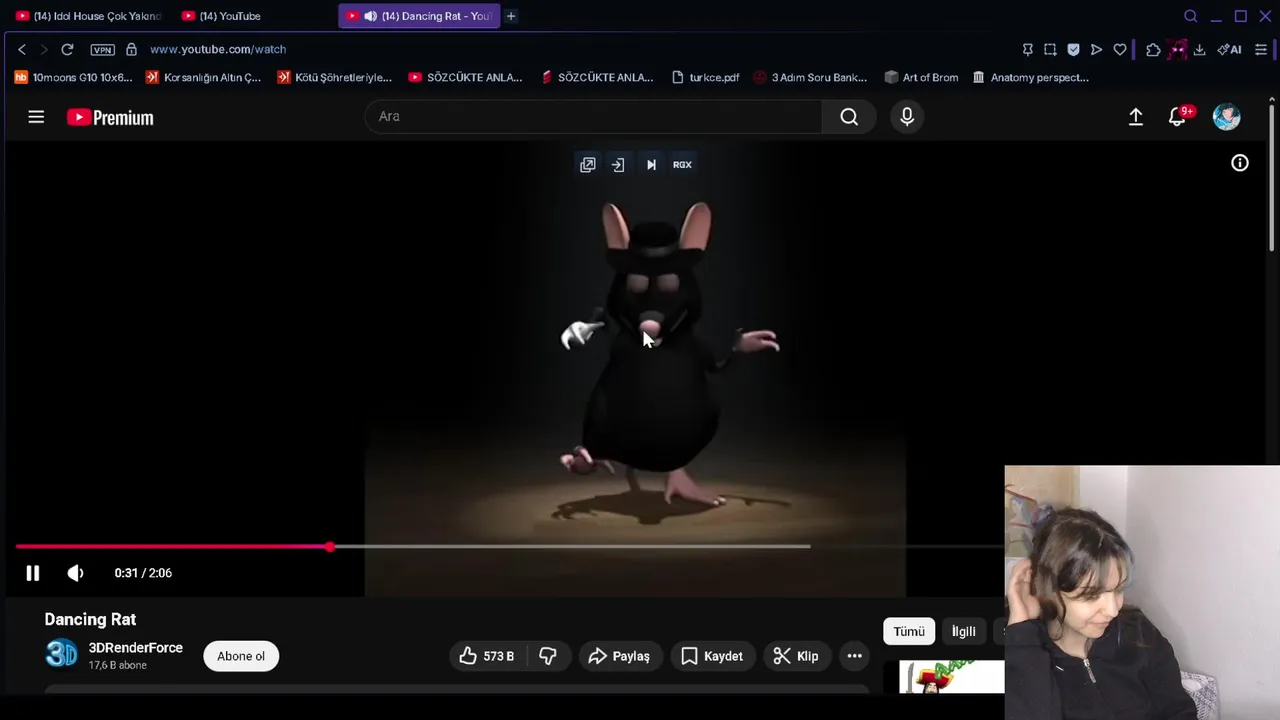View site security lock info

click(x=131, y=49)
